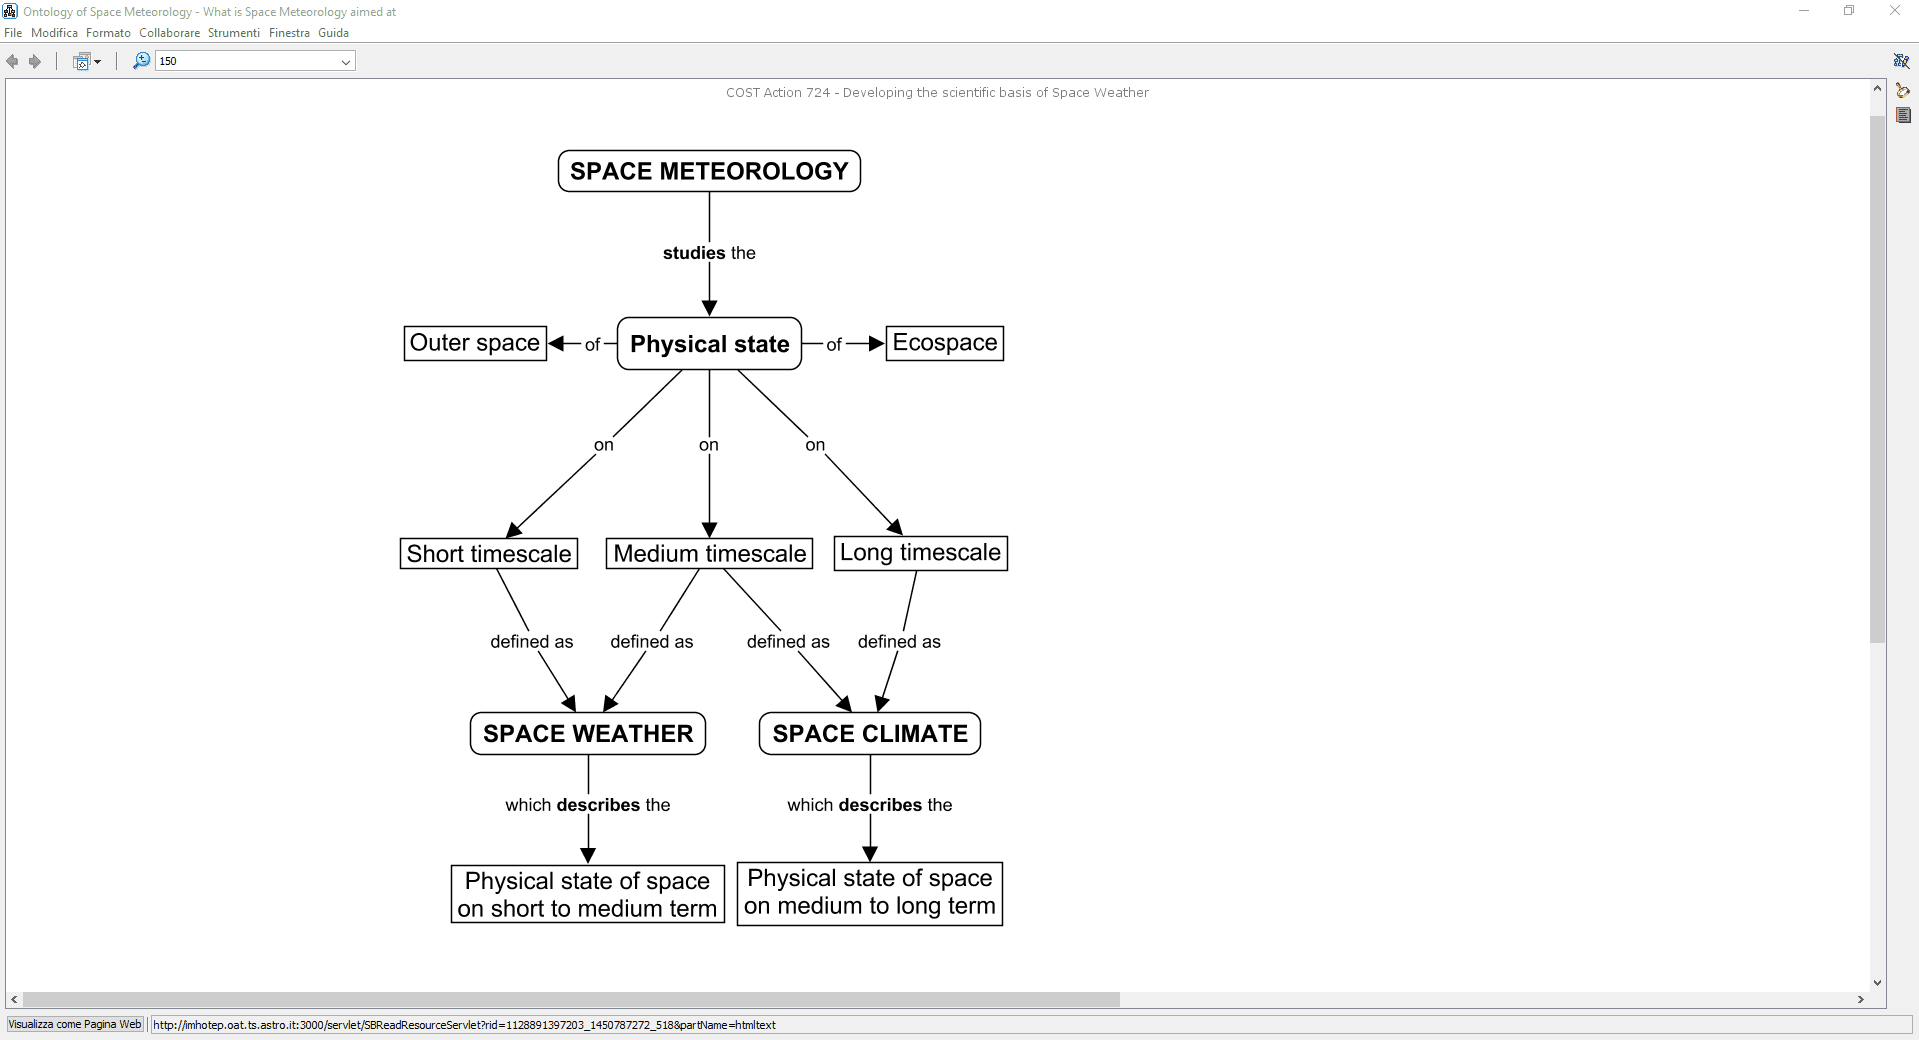Click the vertical scrollbar thumb
This screenshot has width=1919, height=1040.
(x=1877, y=379)
